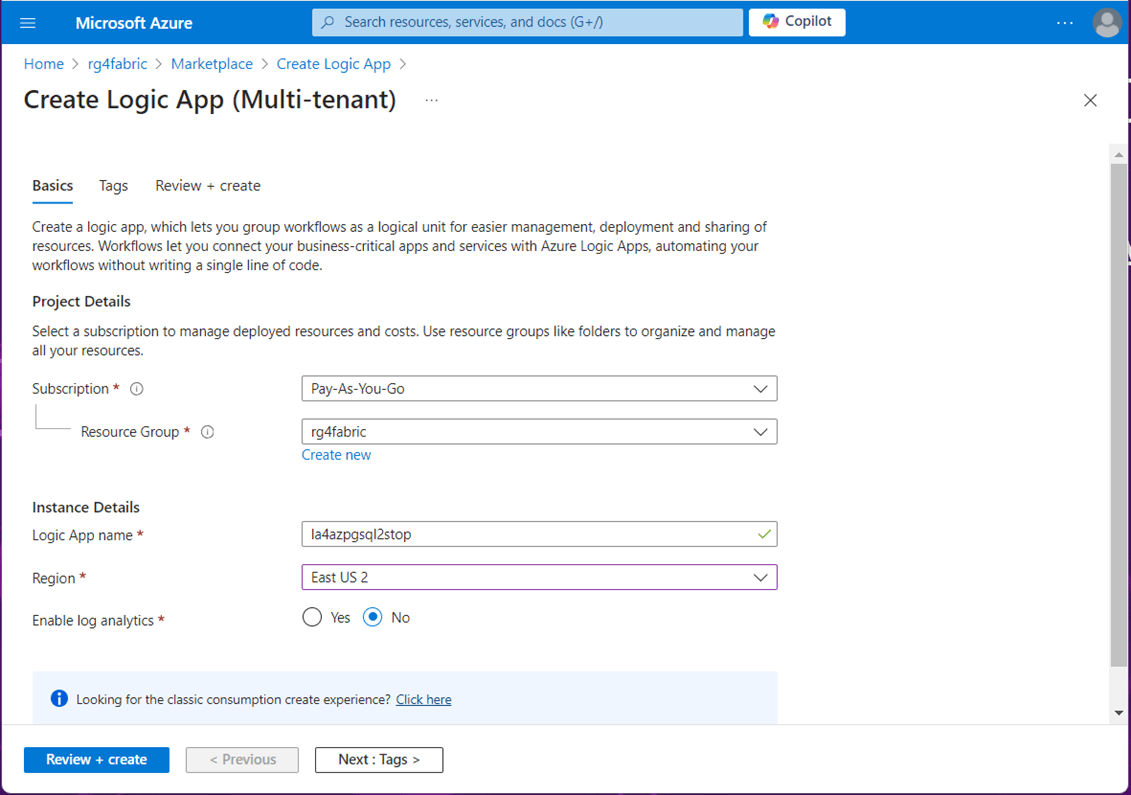The height and width of the screenshot is (795, 1131).
Task: Click the Subscription info icon
Action: click(x=137, y=389)
